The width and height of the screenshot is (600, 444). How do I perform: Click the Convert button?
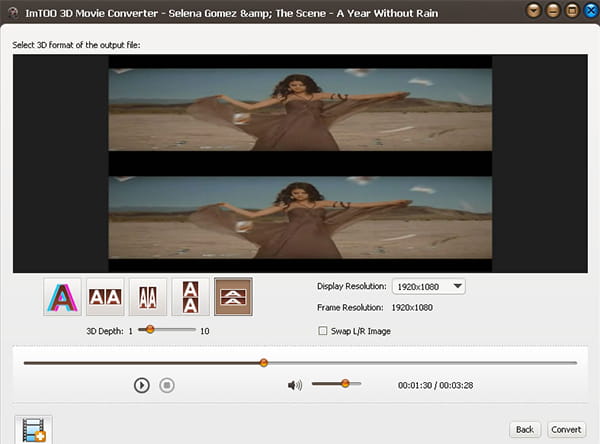(x=566, y=429)
